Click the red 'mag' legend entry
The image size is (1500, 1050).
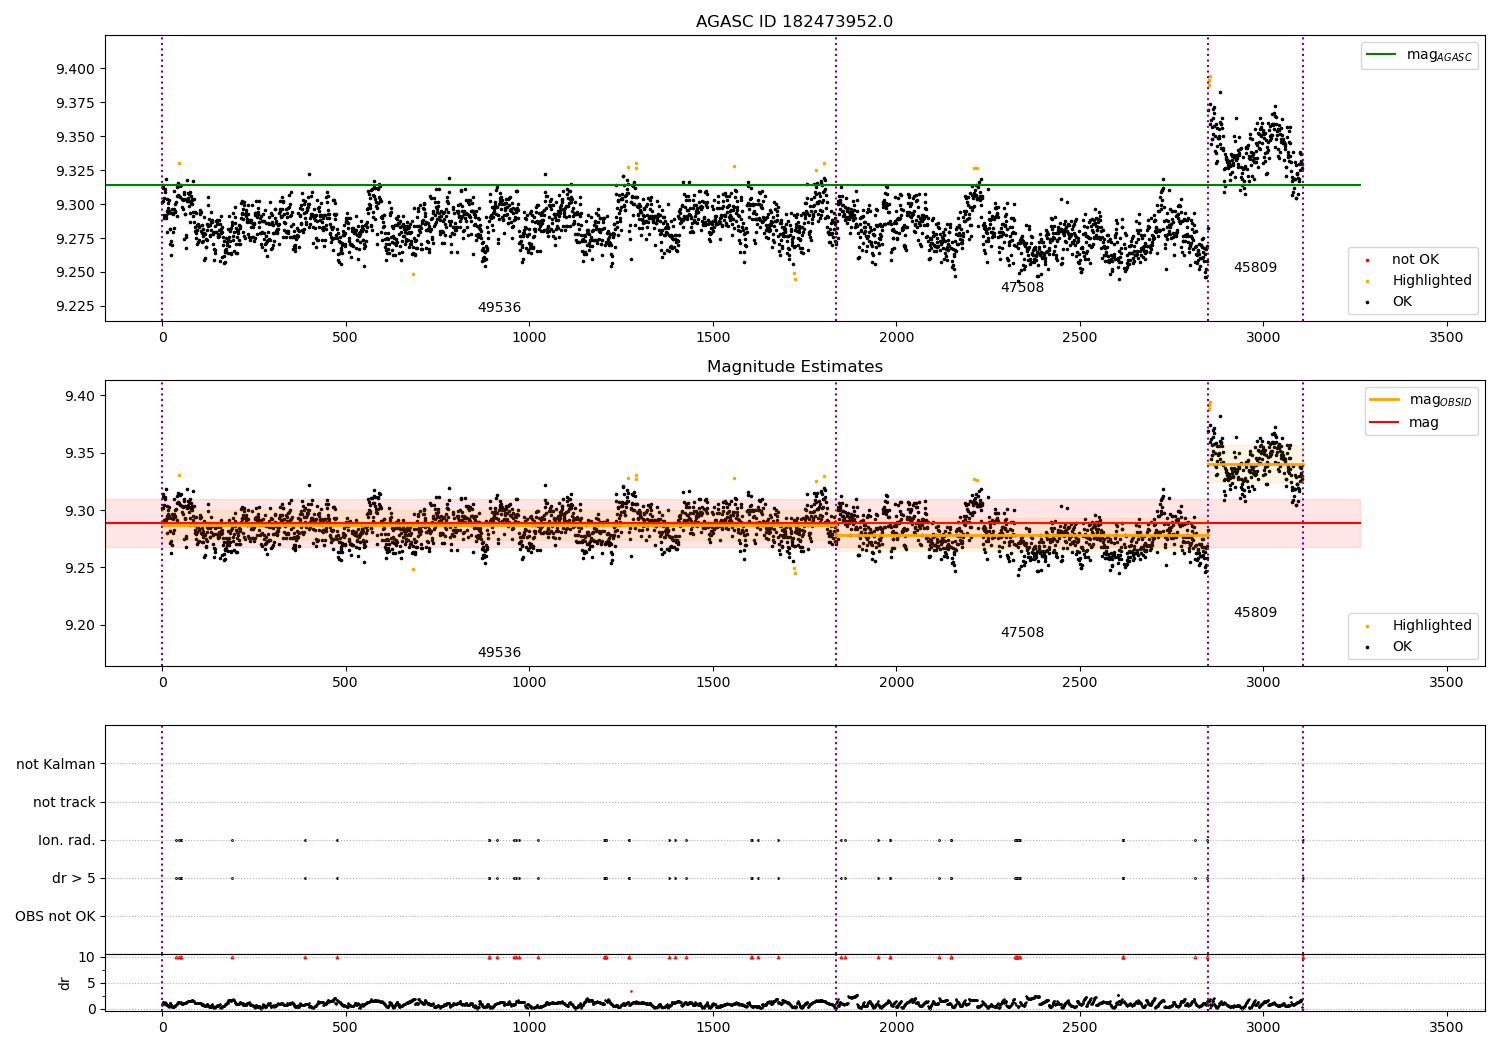1423,422
